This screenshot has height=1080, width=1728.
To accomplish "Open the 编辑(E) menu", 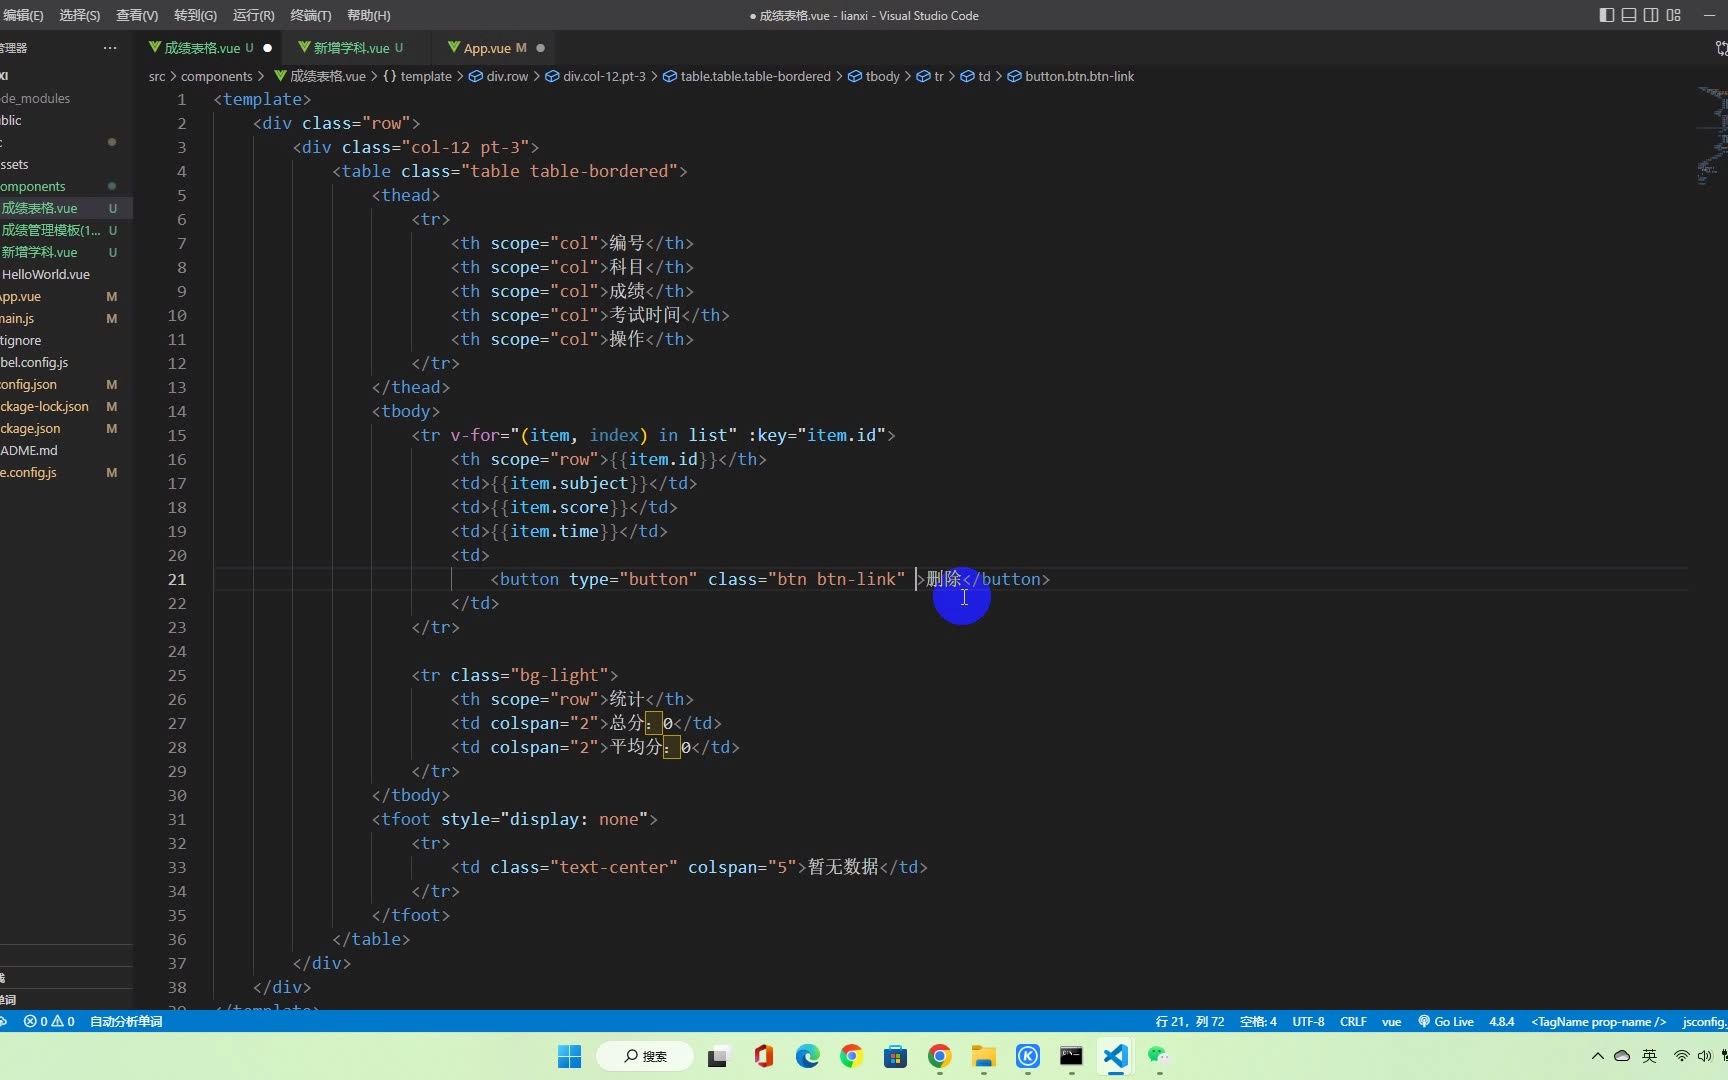I will pos(22,15).
